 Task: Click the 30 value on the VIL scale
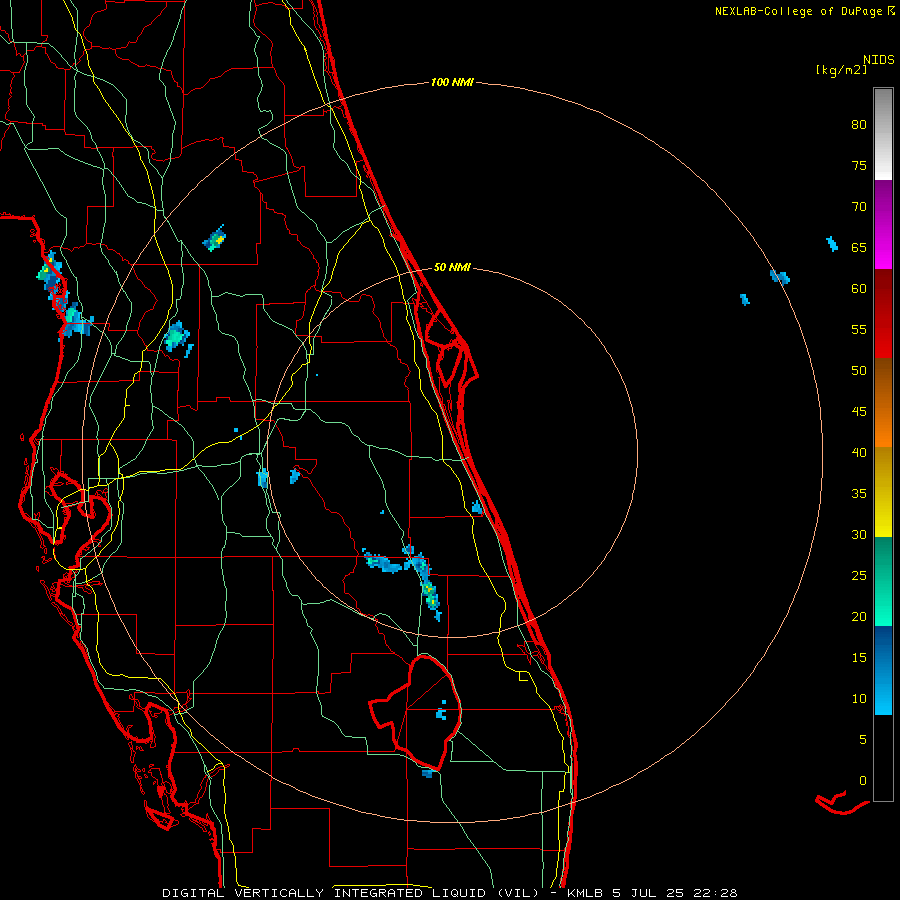[859, 535]
